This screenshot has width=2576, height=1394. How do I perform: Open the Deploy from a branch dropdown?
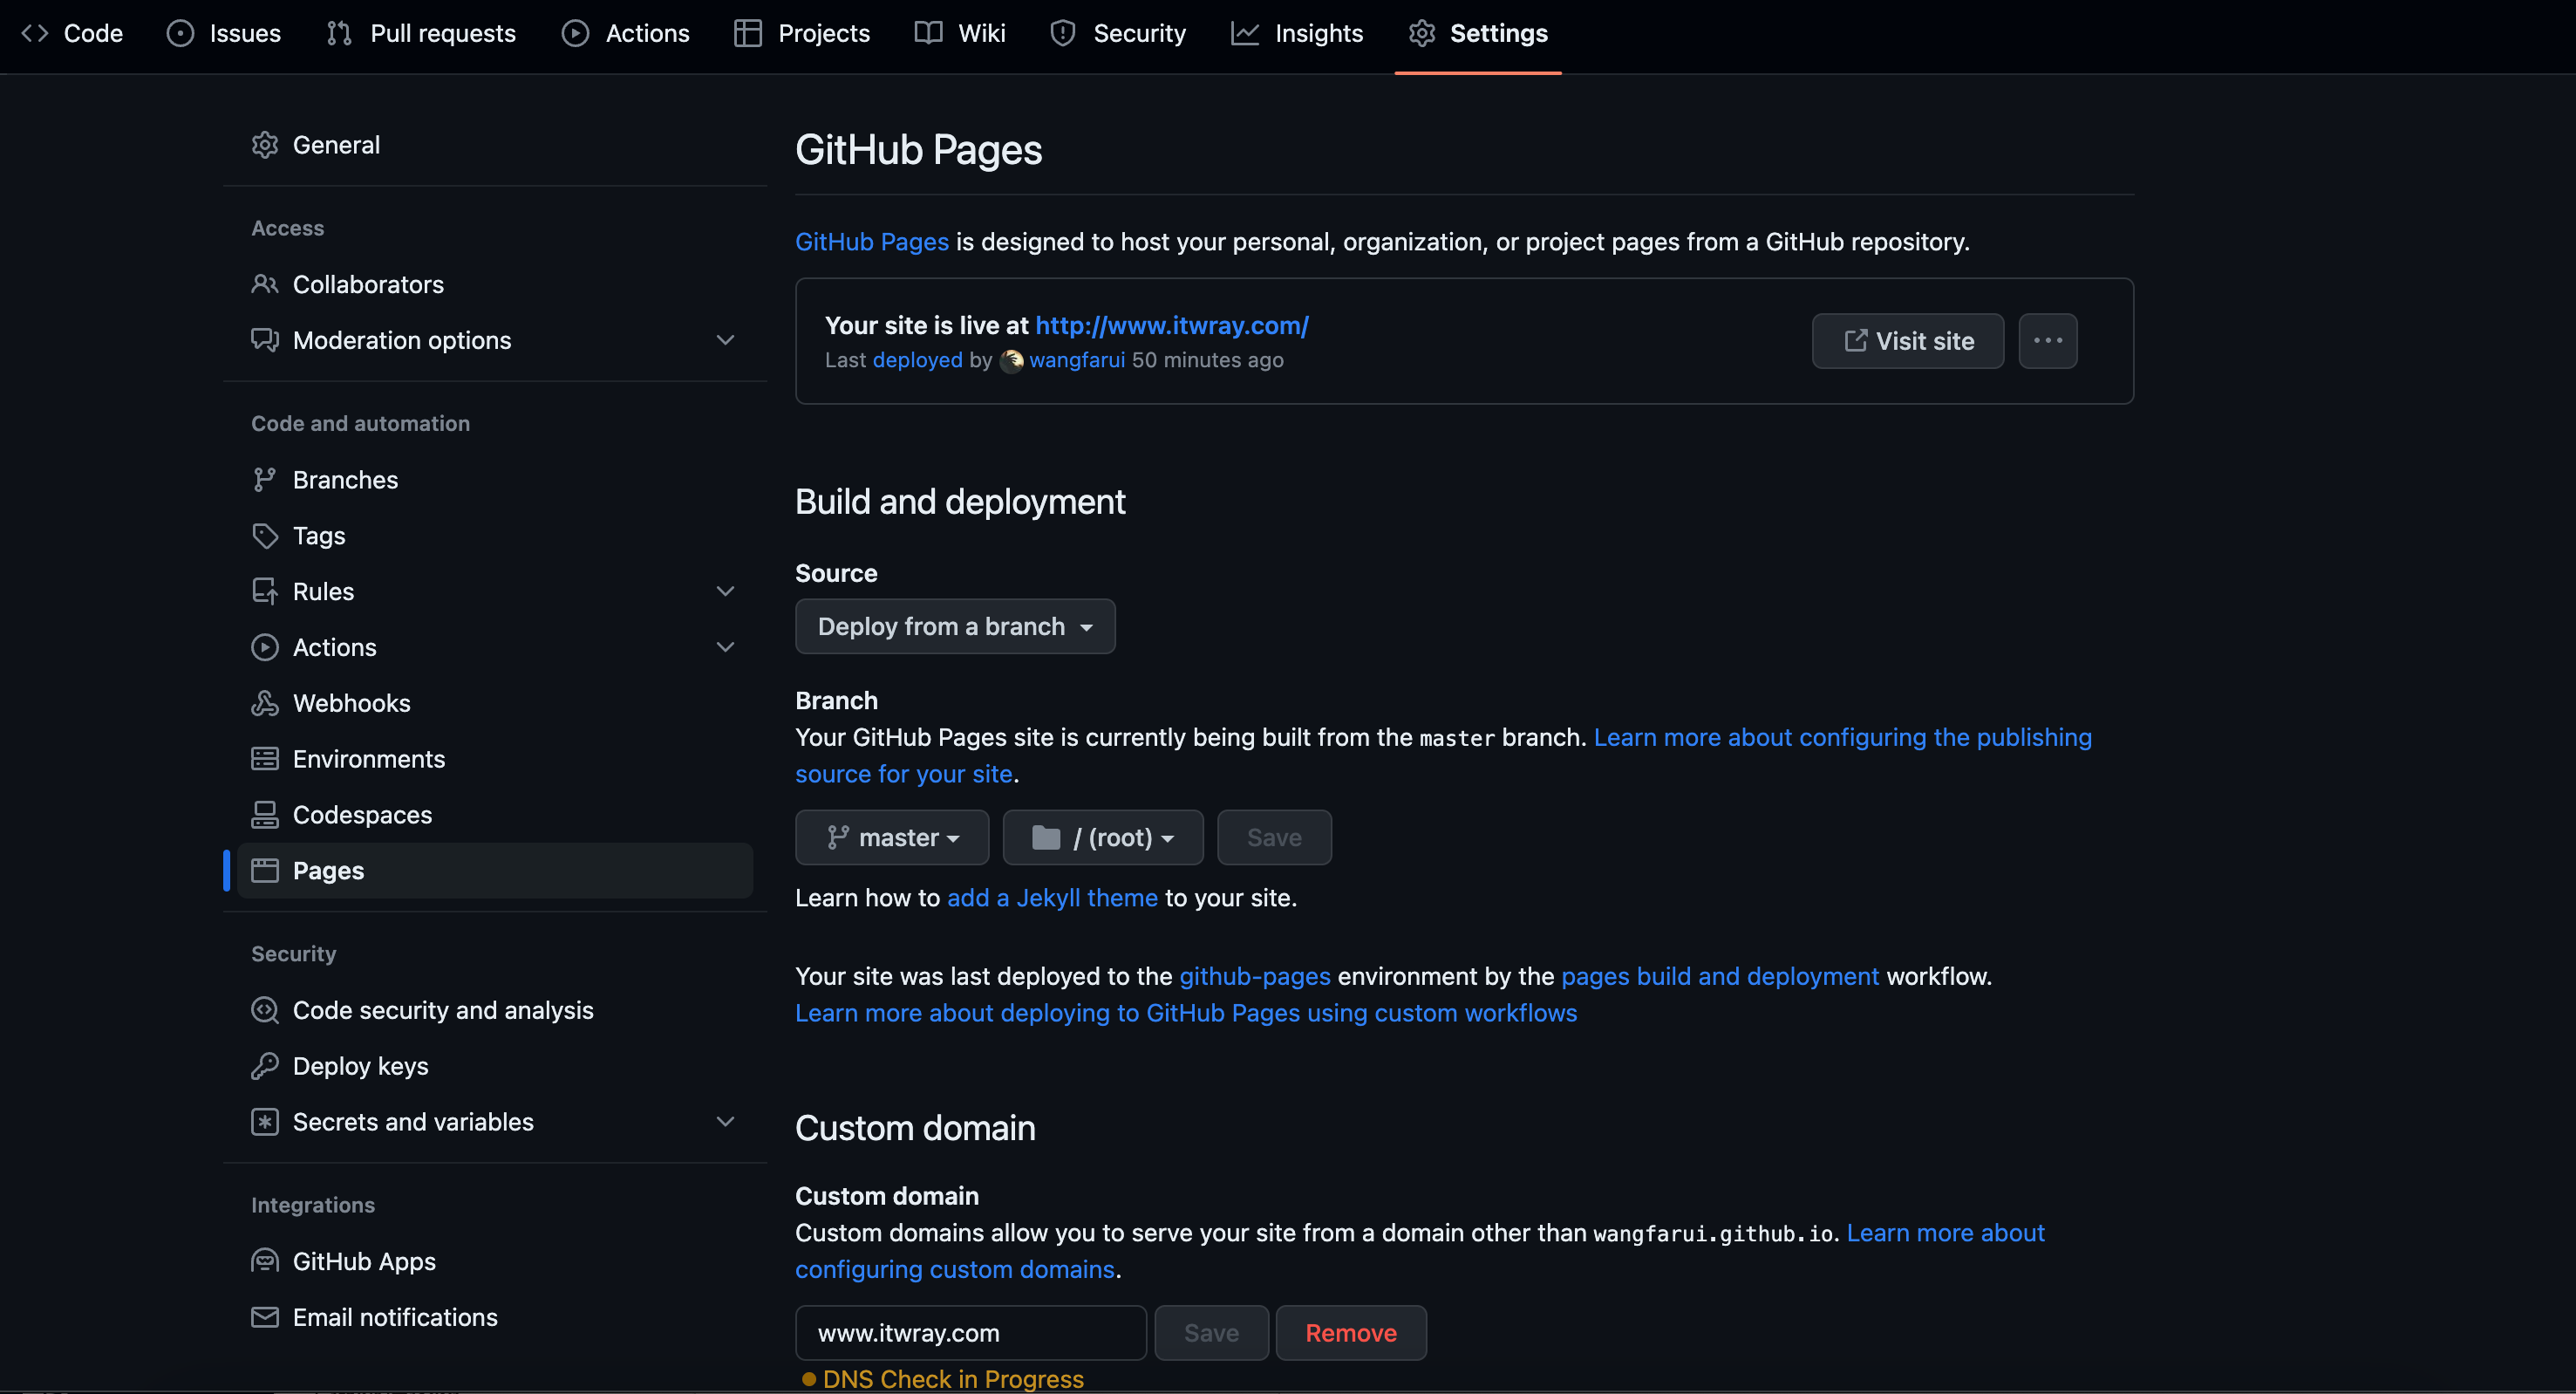point(955,626)
